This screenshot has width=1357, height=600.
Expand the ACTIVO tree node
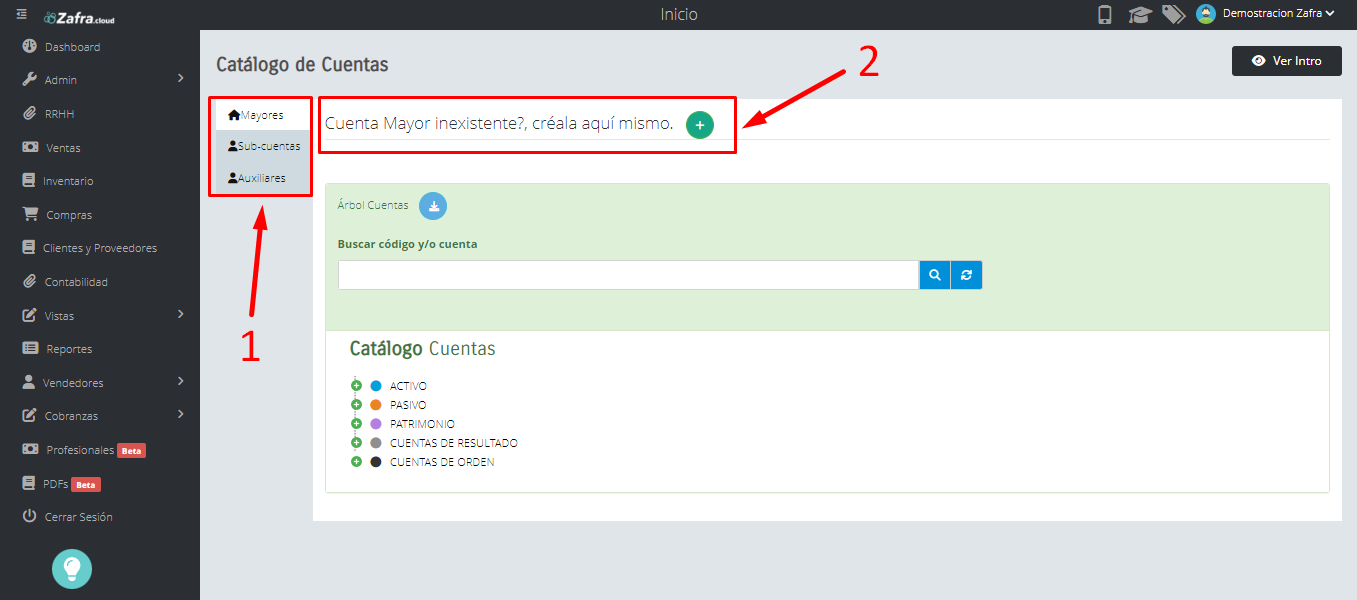click(x=356, y=386)
